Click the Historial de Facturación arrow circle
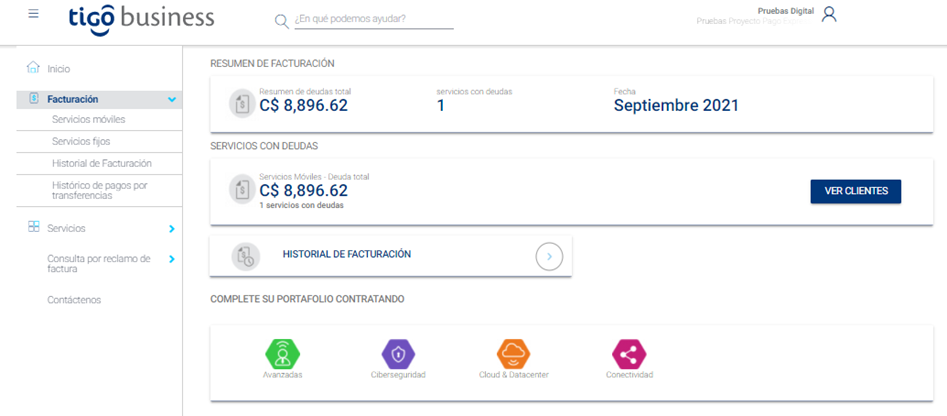947x416 pixels. [549, 257]
